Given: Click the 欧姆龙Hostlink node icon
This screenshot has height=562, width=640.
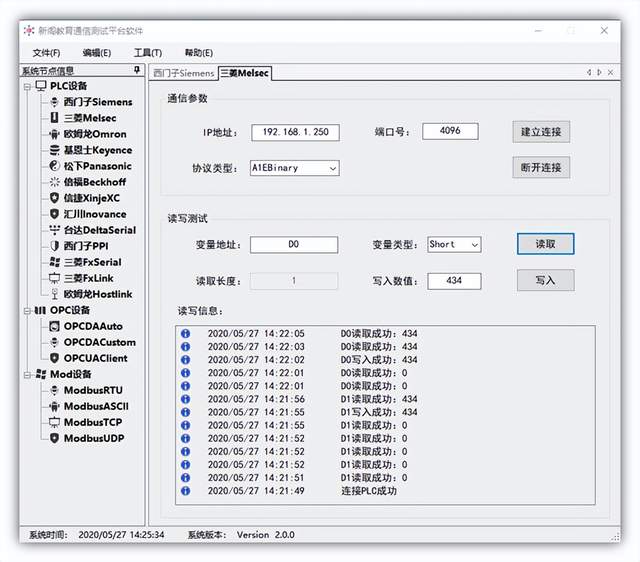Looking at the screenshot, I should pos(54,294).
